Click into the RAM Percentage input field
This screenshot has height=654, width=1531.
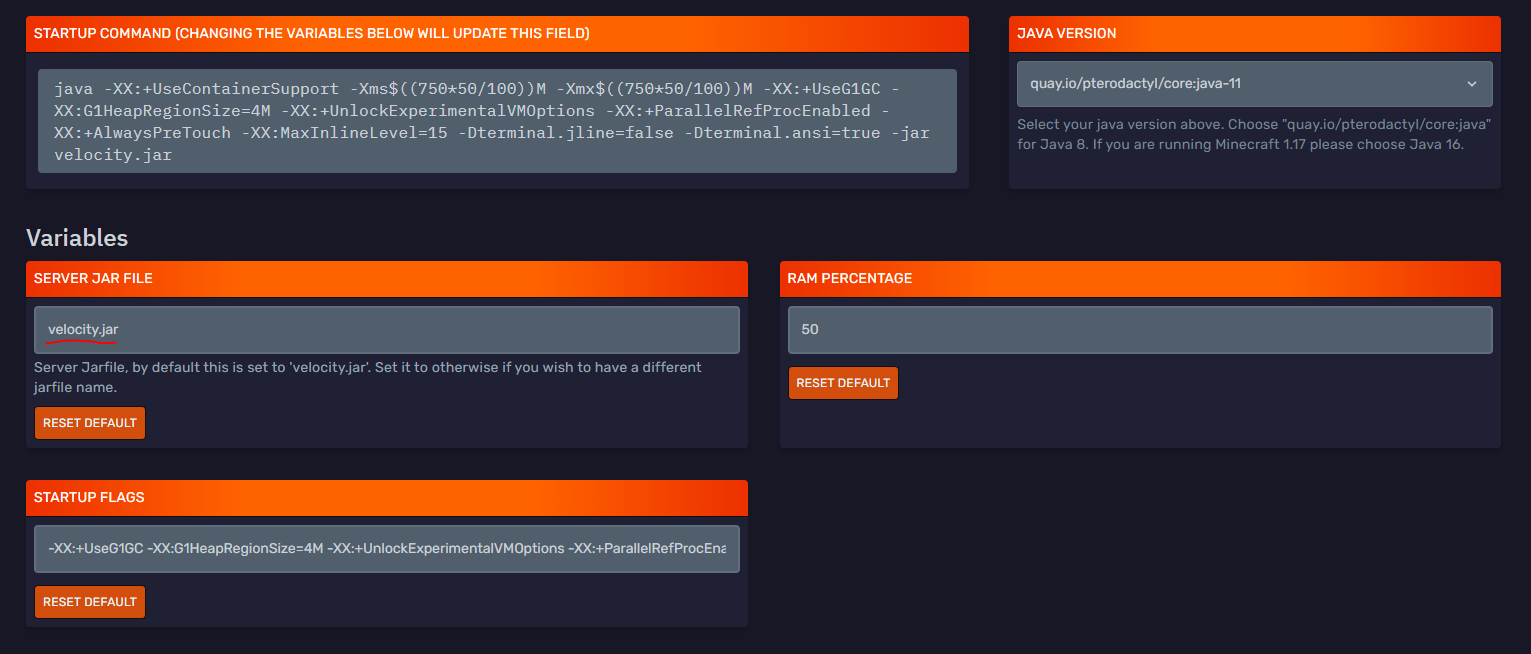[x=1140, y=330]
